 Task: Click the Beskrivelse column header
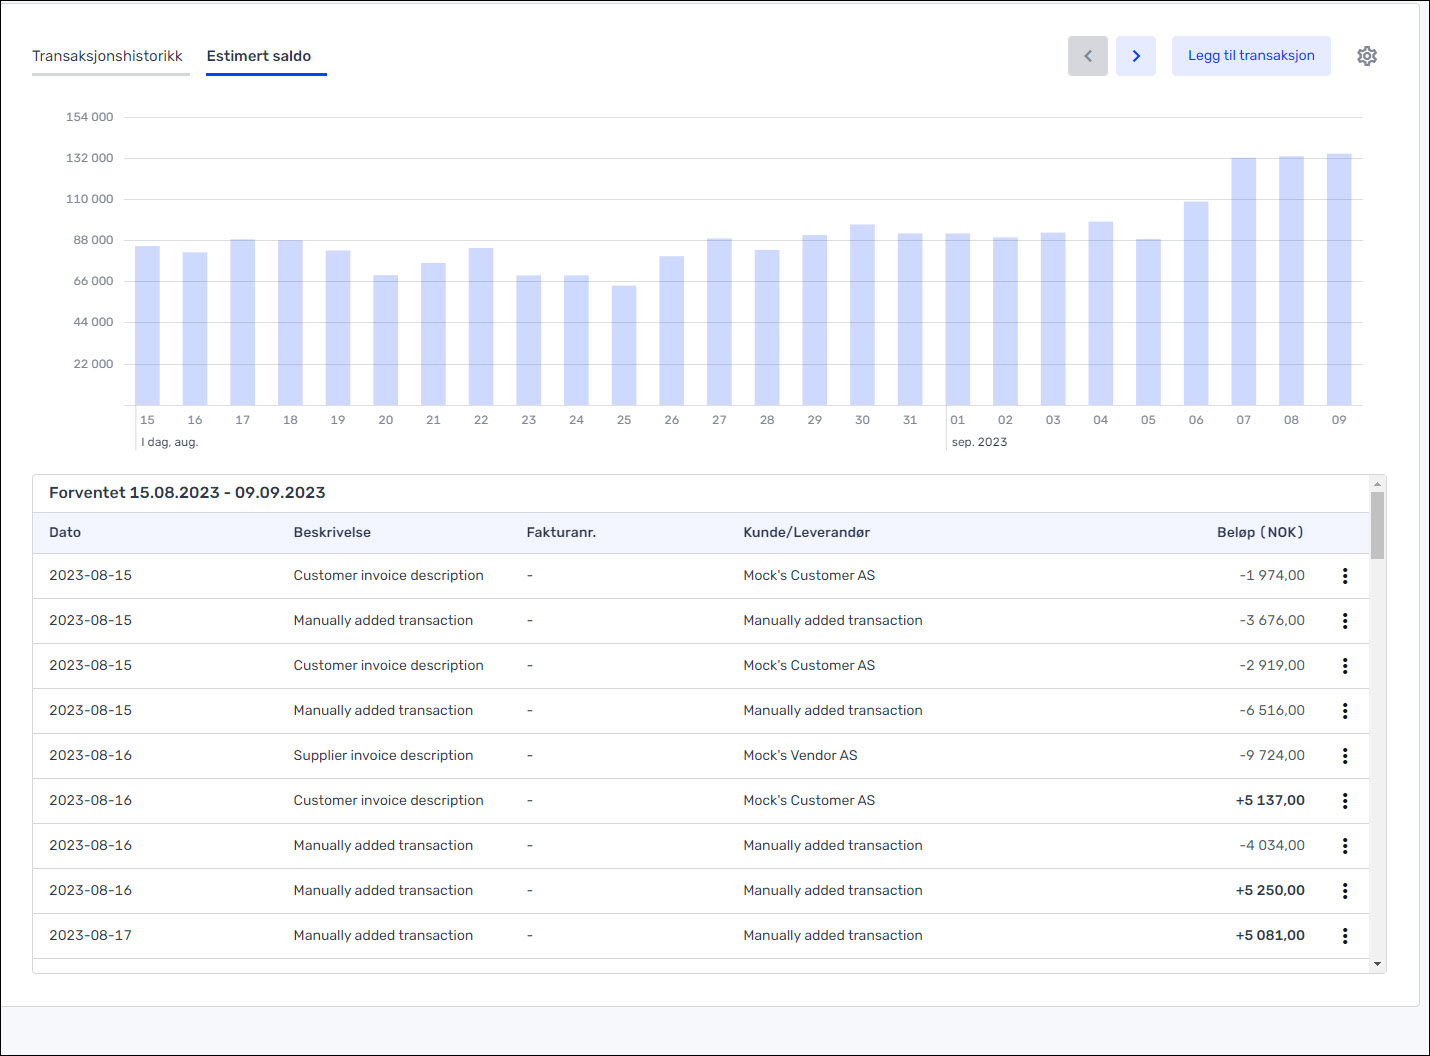332,532
